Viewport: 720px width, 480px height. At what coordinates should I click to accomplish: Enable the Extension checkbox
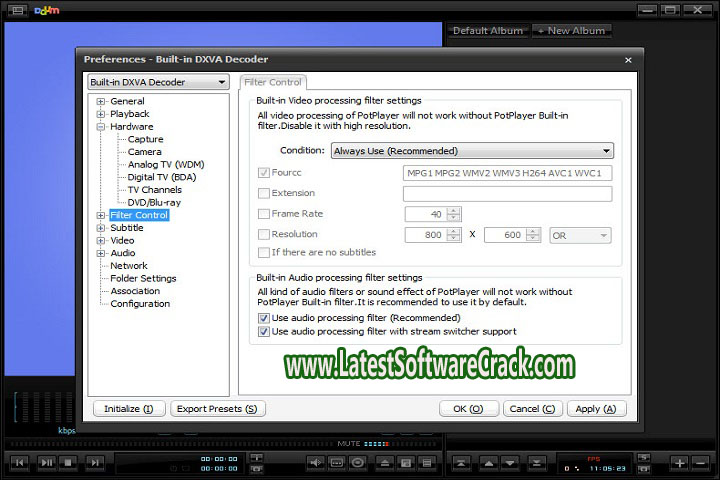(264, 193)
